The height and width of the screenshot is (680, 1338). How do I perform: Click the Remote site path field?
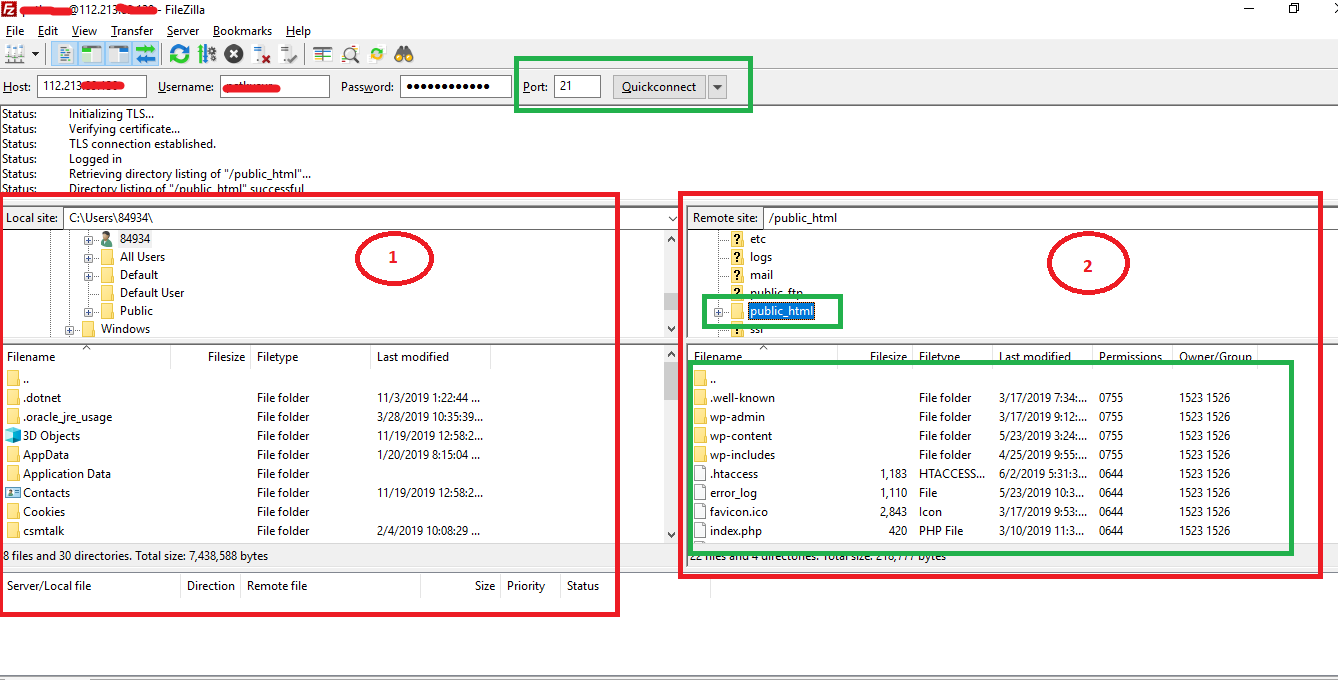(1050, 218)
